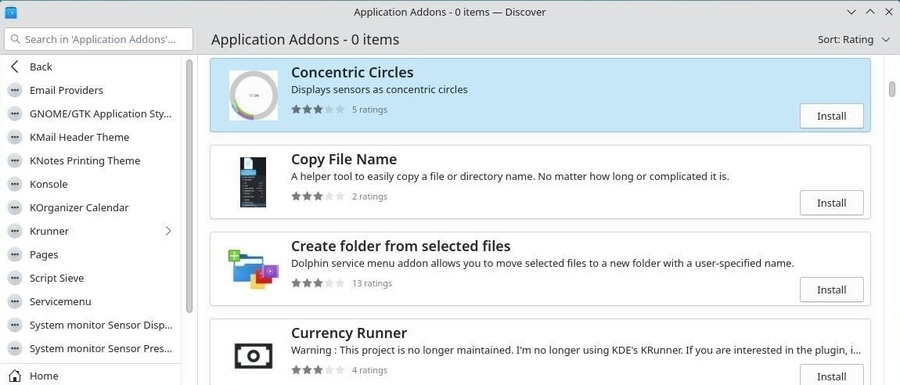Click the Back arrow icon in sidebar

tap(15, 67)
